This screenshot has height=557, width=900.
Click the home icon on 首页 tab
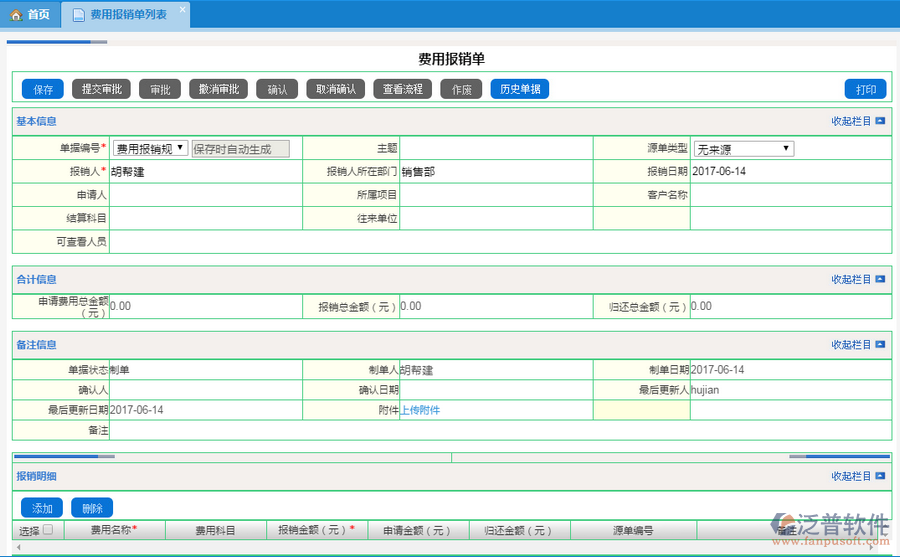15,15
